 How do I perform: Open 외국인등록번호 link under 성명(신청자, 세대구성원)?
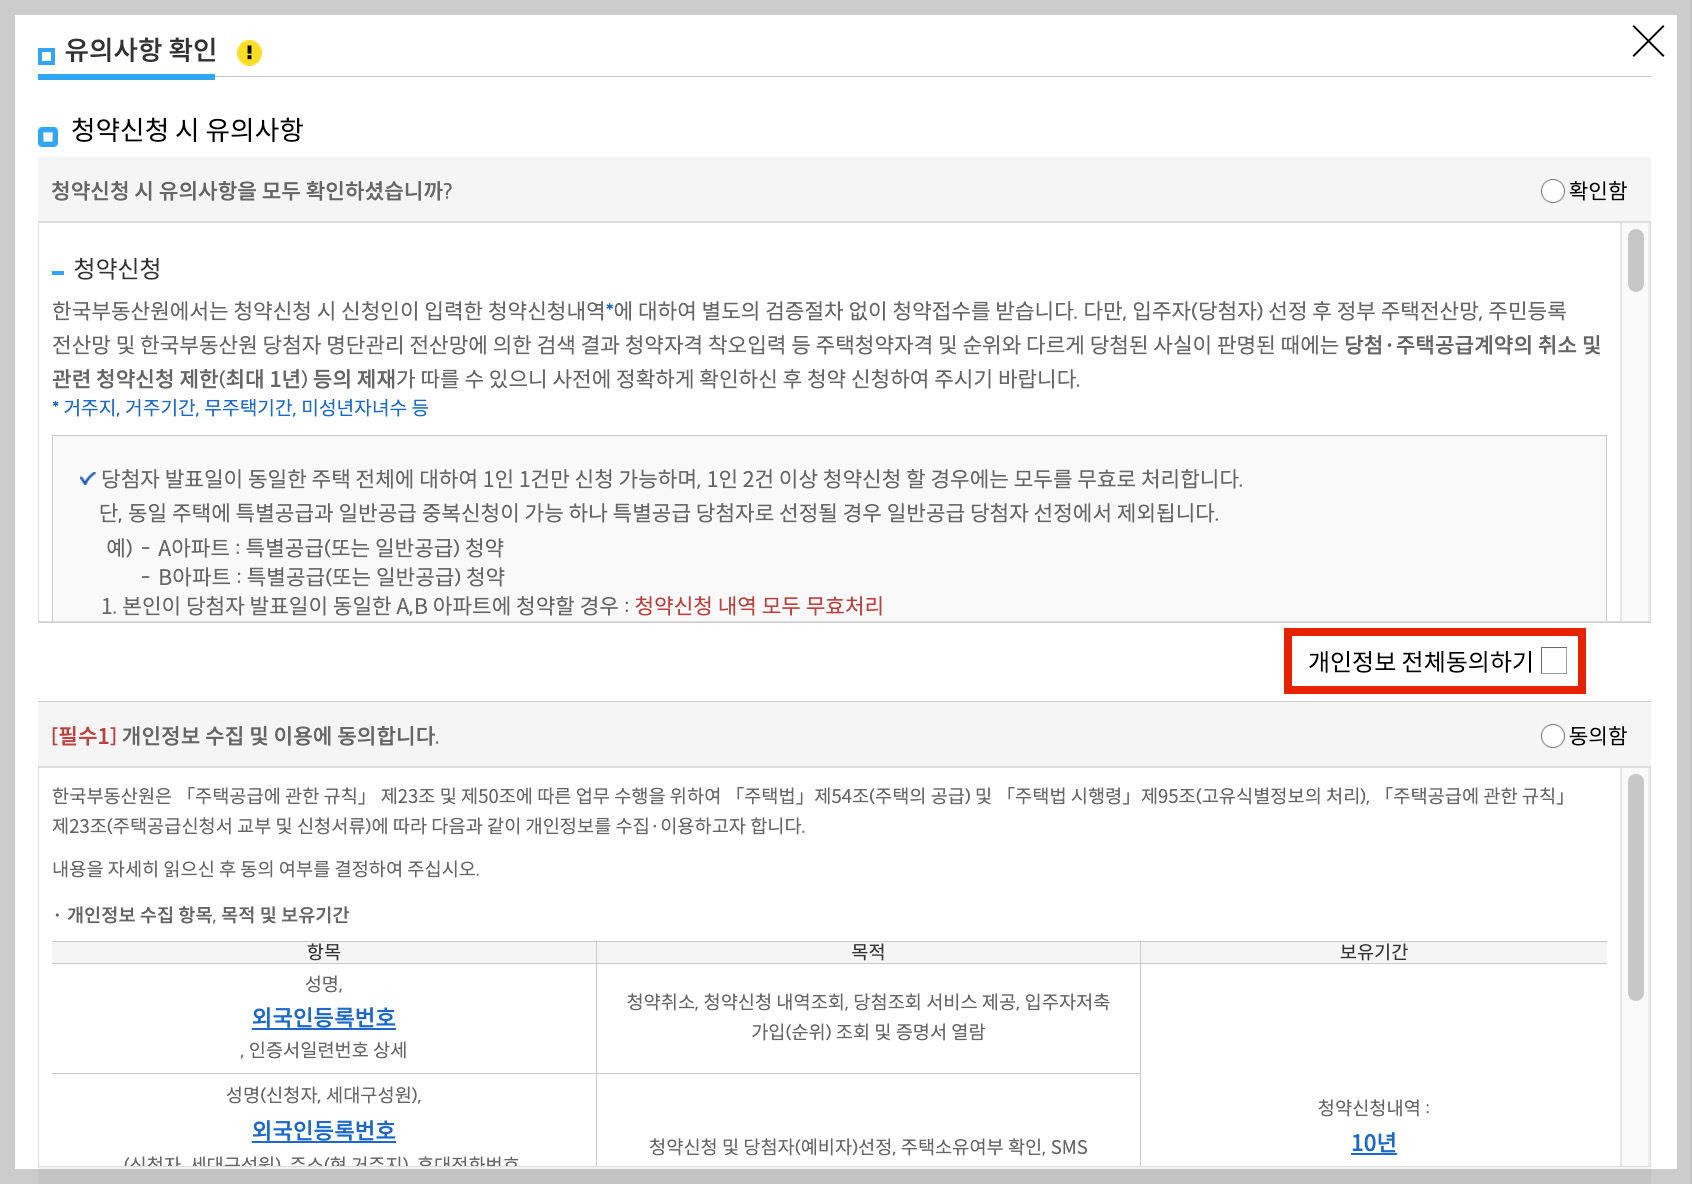coord(323,1131)
